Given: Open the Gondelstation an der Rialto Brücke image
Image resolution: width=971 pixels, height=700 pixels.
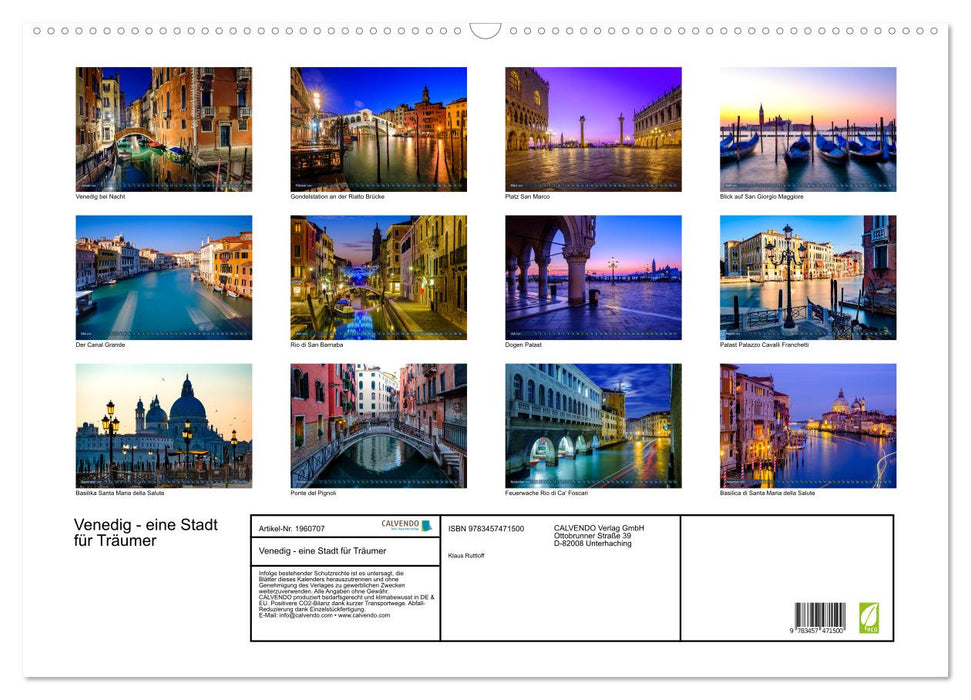Looking at the screenshot, I should click(x=379, y=128).
